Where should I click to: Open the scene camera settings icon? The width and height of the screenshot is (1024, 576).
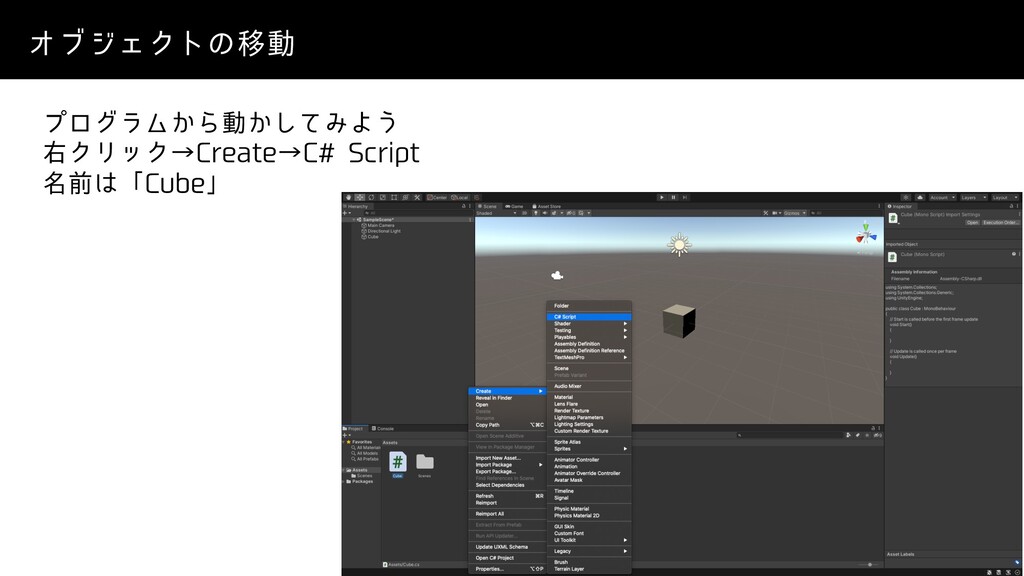tap(775, 213)
